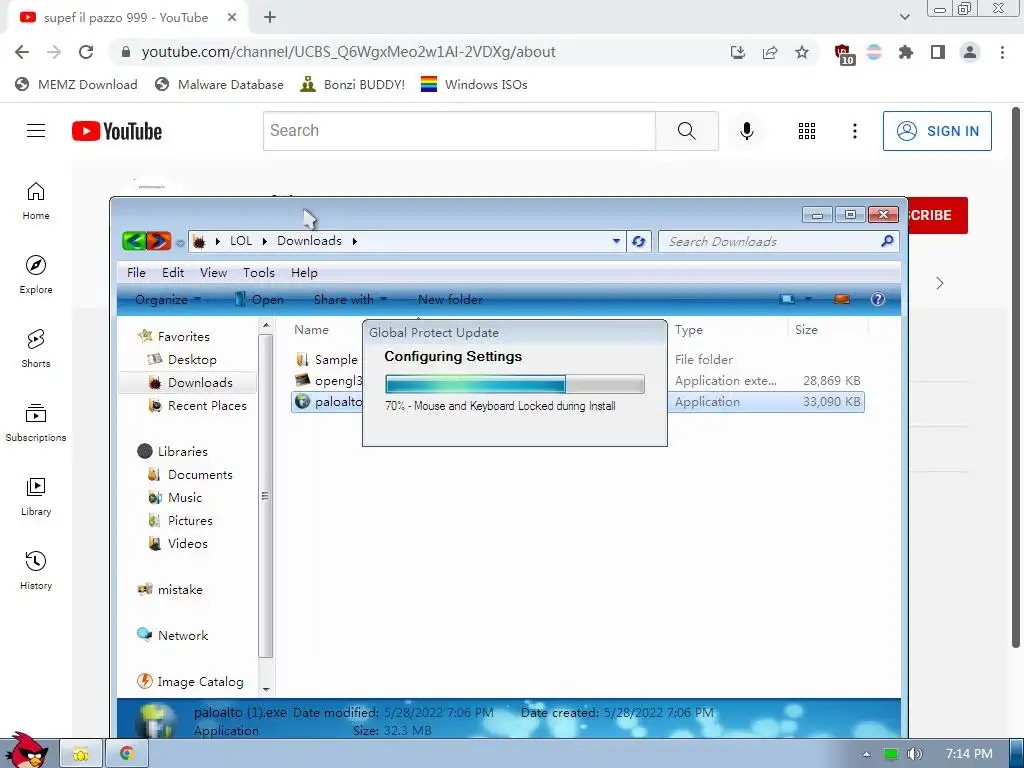Image resolution: width=1024 pixels, height=768 pixels.
Task: Open the Chrome profile avatar
Action: pyautogui.click(x=970, y=52)
